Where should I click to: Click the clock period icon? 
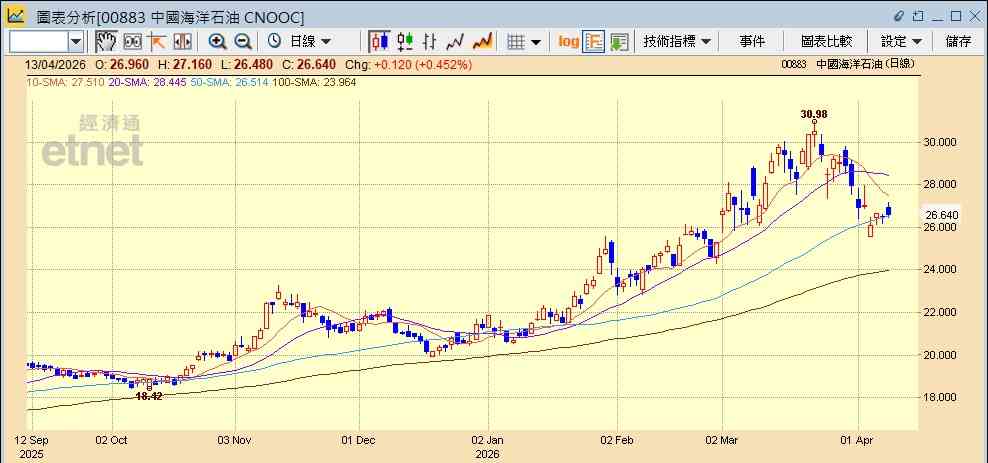click(x=274, y=42)
